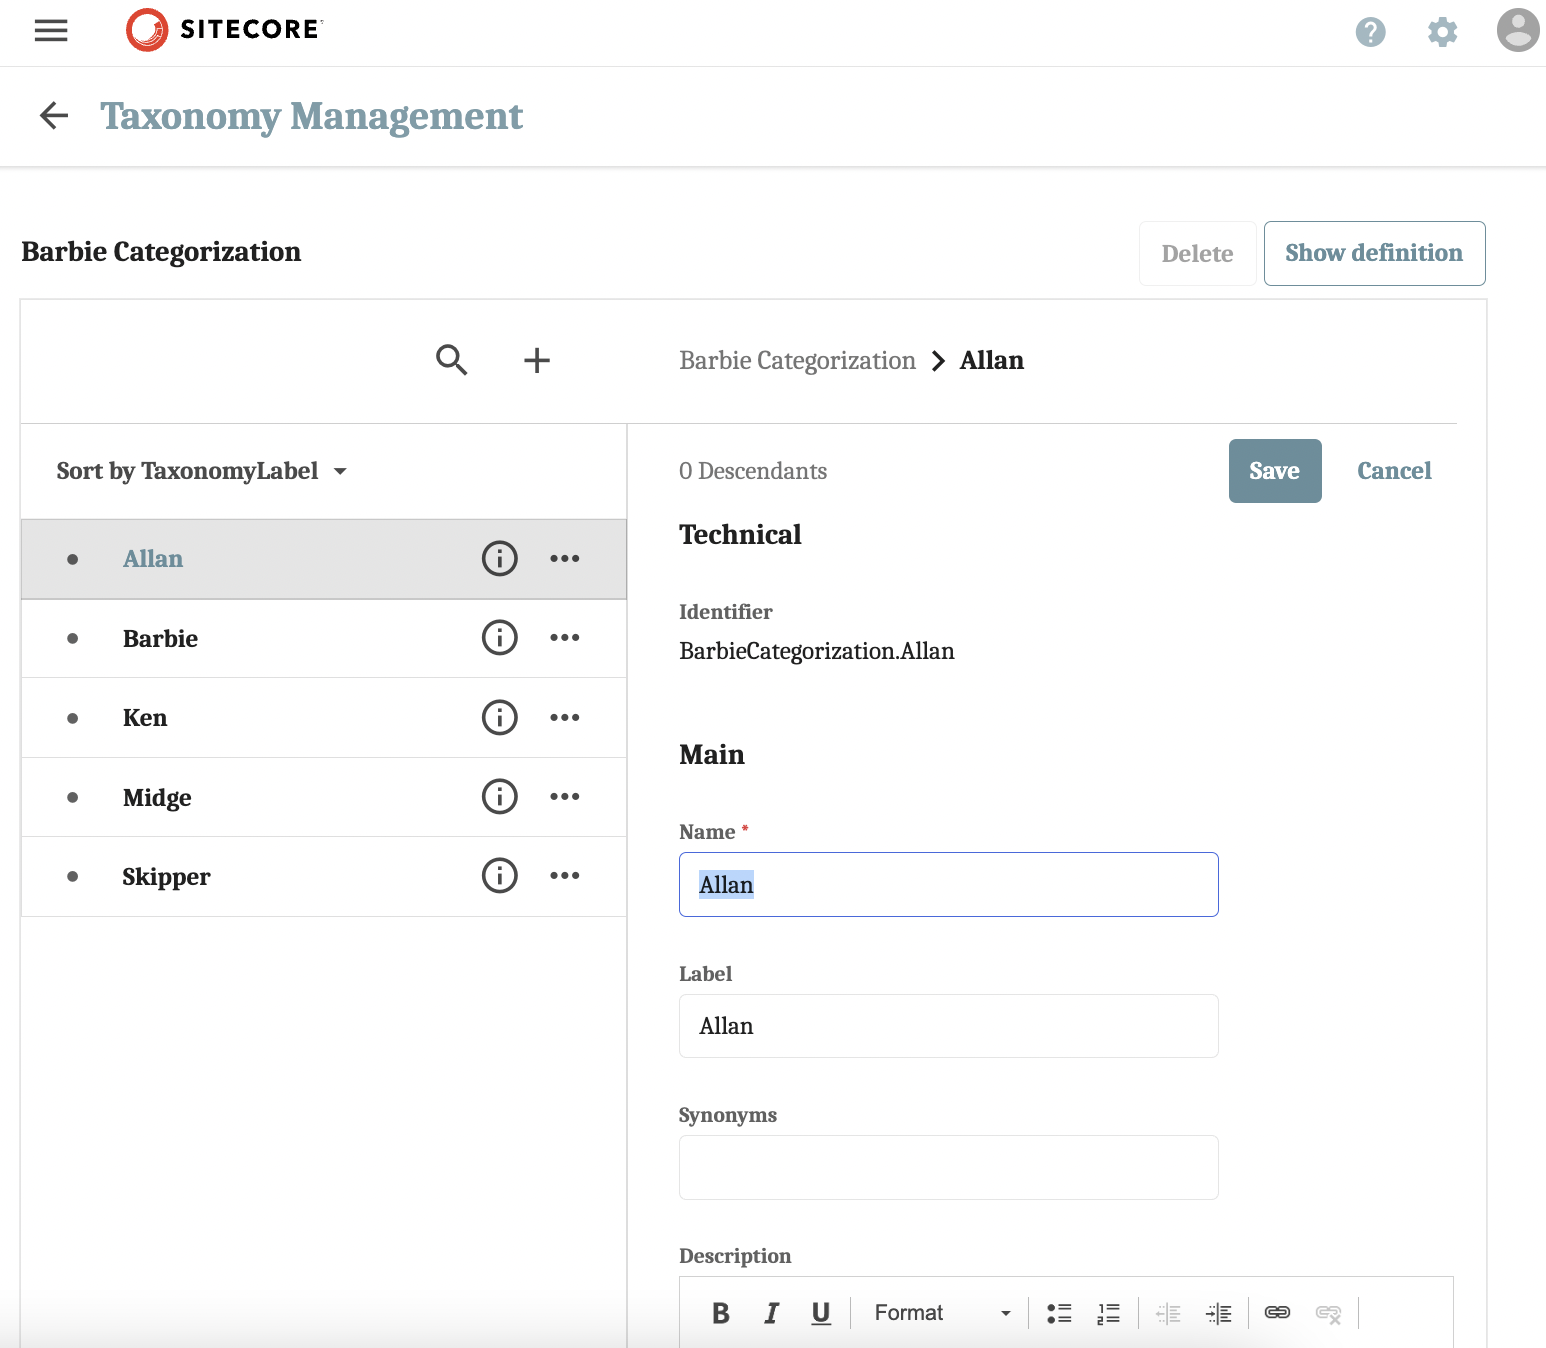Screen dimensions: 1546x1348
Task: Open the Format dropdown in the editor
Action: 938,1312
